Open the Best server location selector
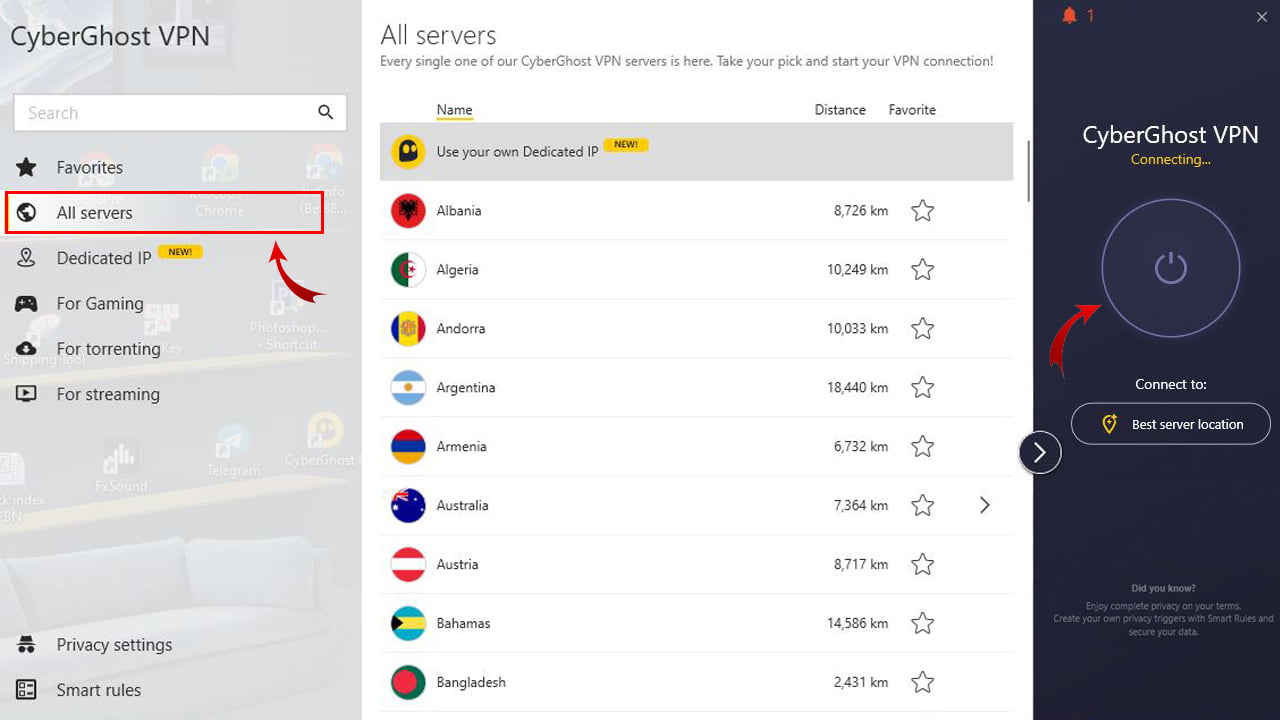Viewport: 1280px width, 720px height. [1170, 423]
